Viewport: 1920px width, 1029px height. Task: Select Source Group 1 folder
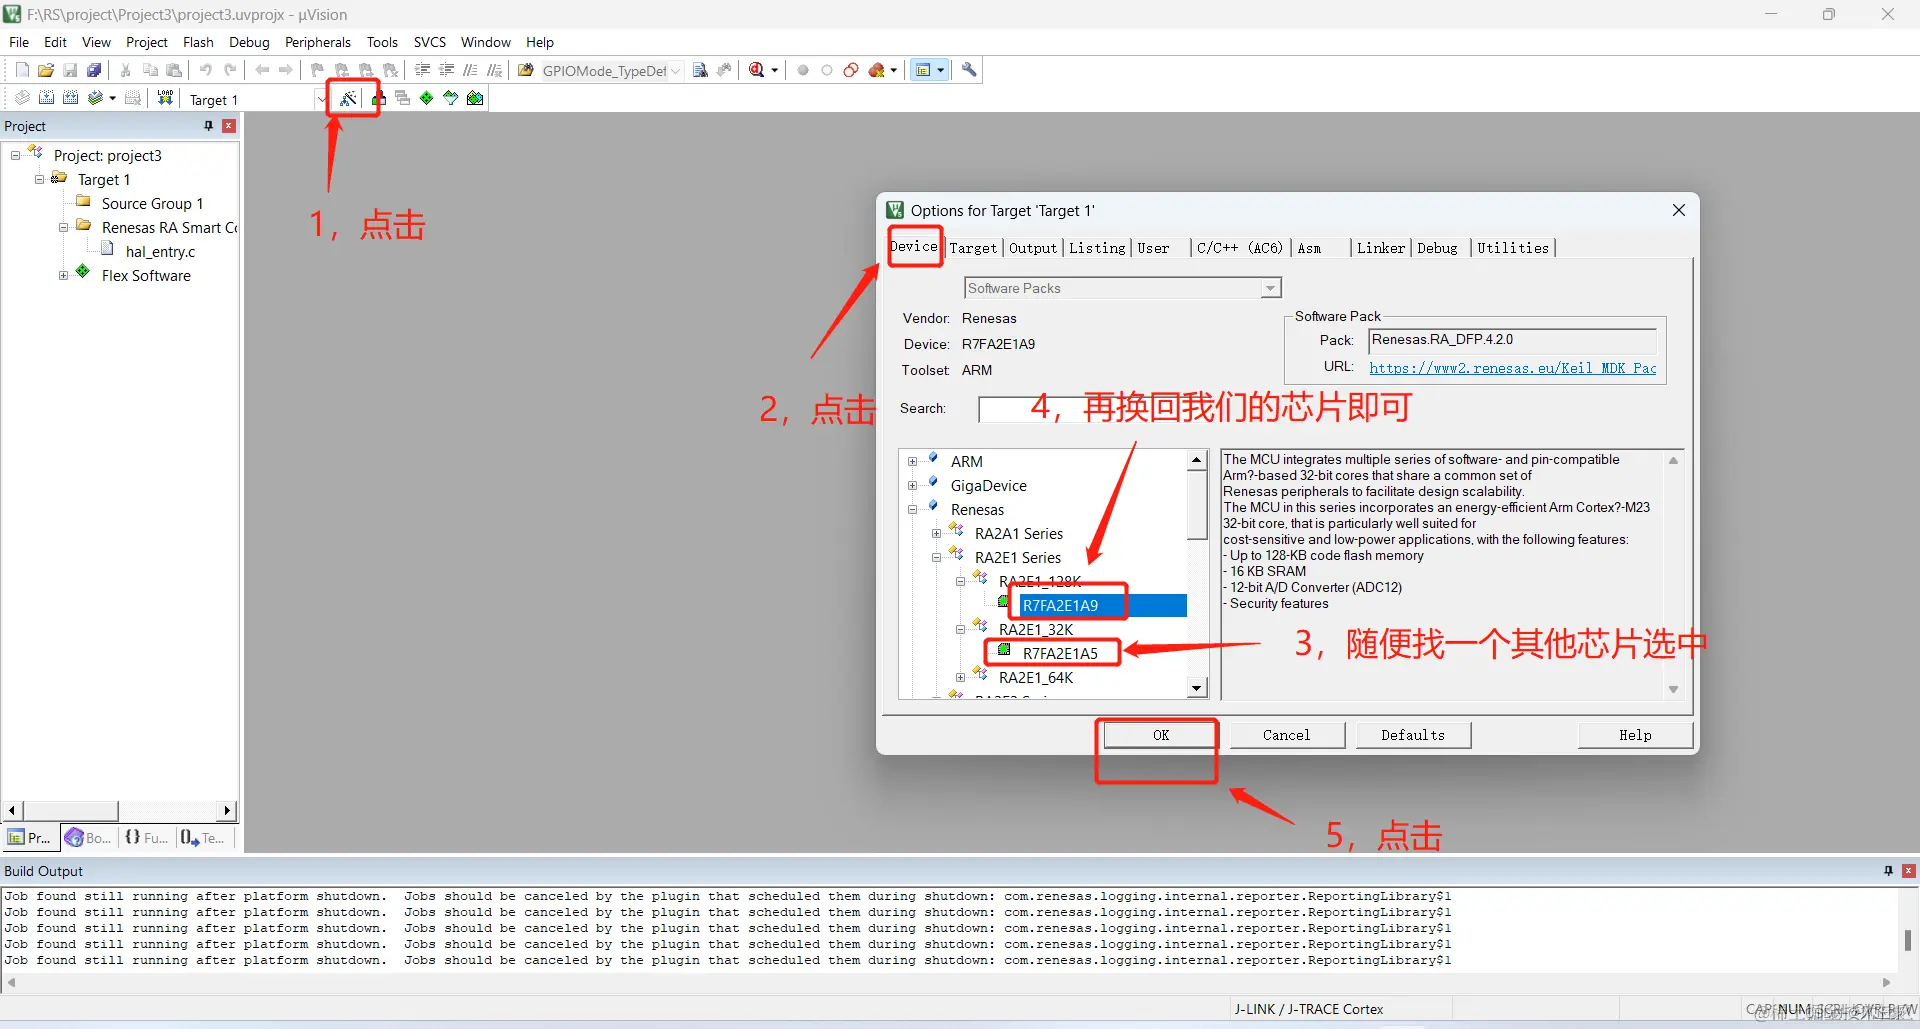152,203
